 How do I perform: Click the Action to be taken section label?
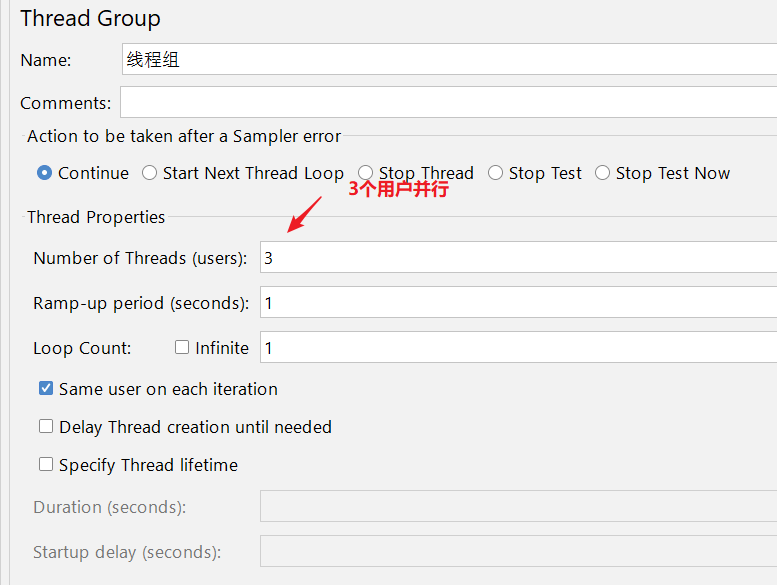(x=184, y=136)
